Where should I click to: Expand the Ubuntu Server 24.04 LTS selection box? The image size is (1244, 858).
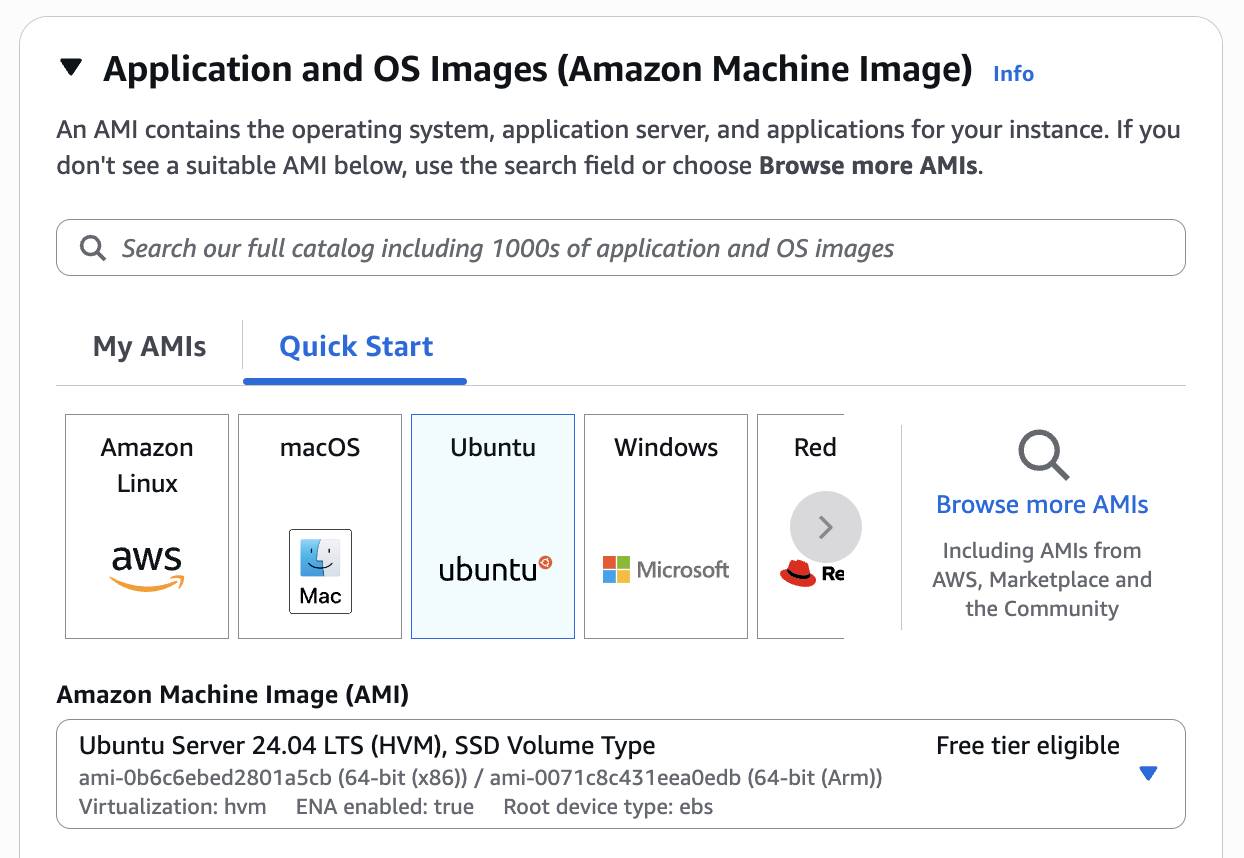[x=500, y=773]
